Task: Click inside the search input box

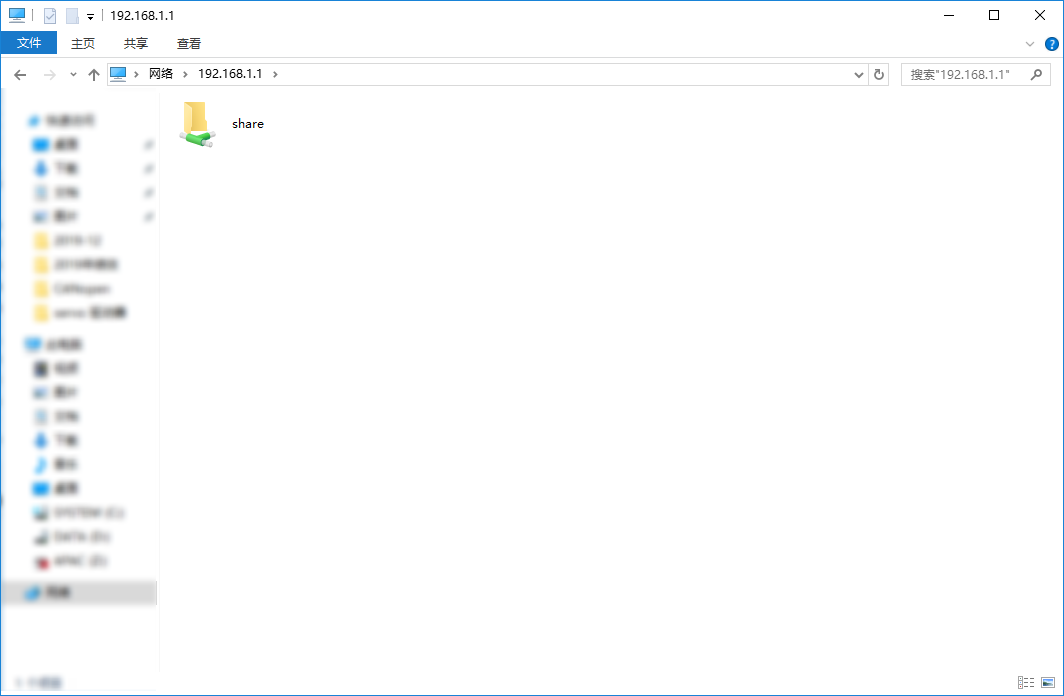Action: point(960,74)
